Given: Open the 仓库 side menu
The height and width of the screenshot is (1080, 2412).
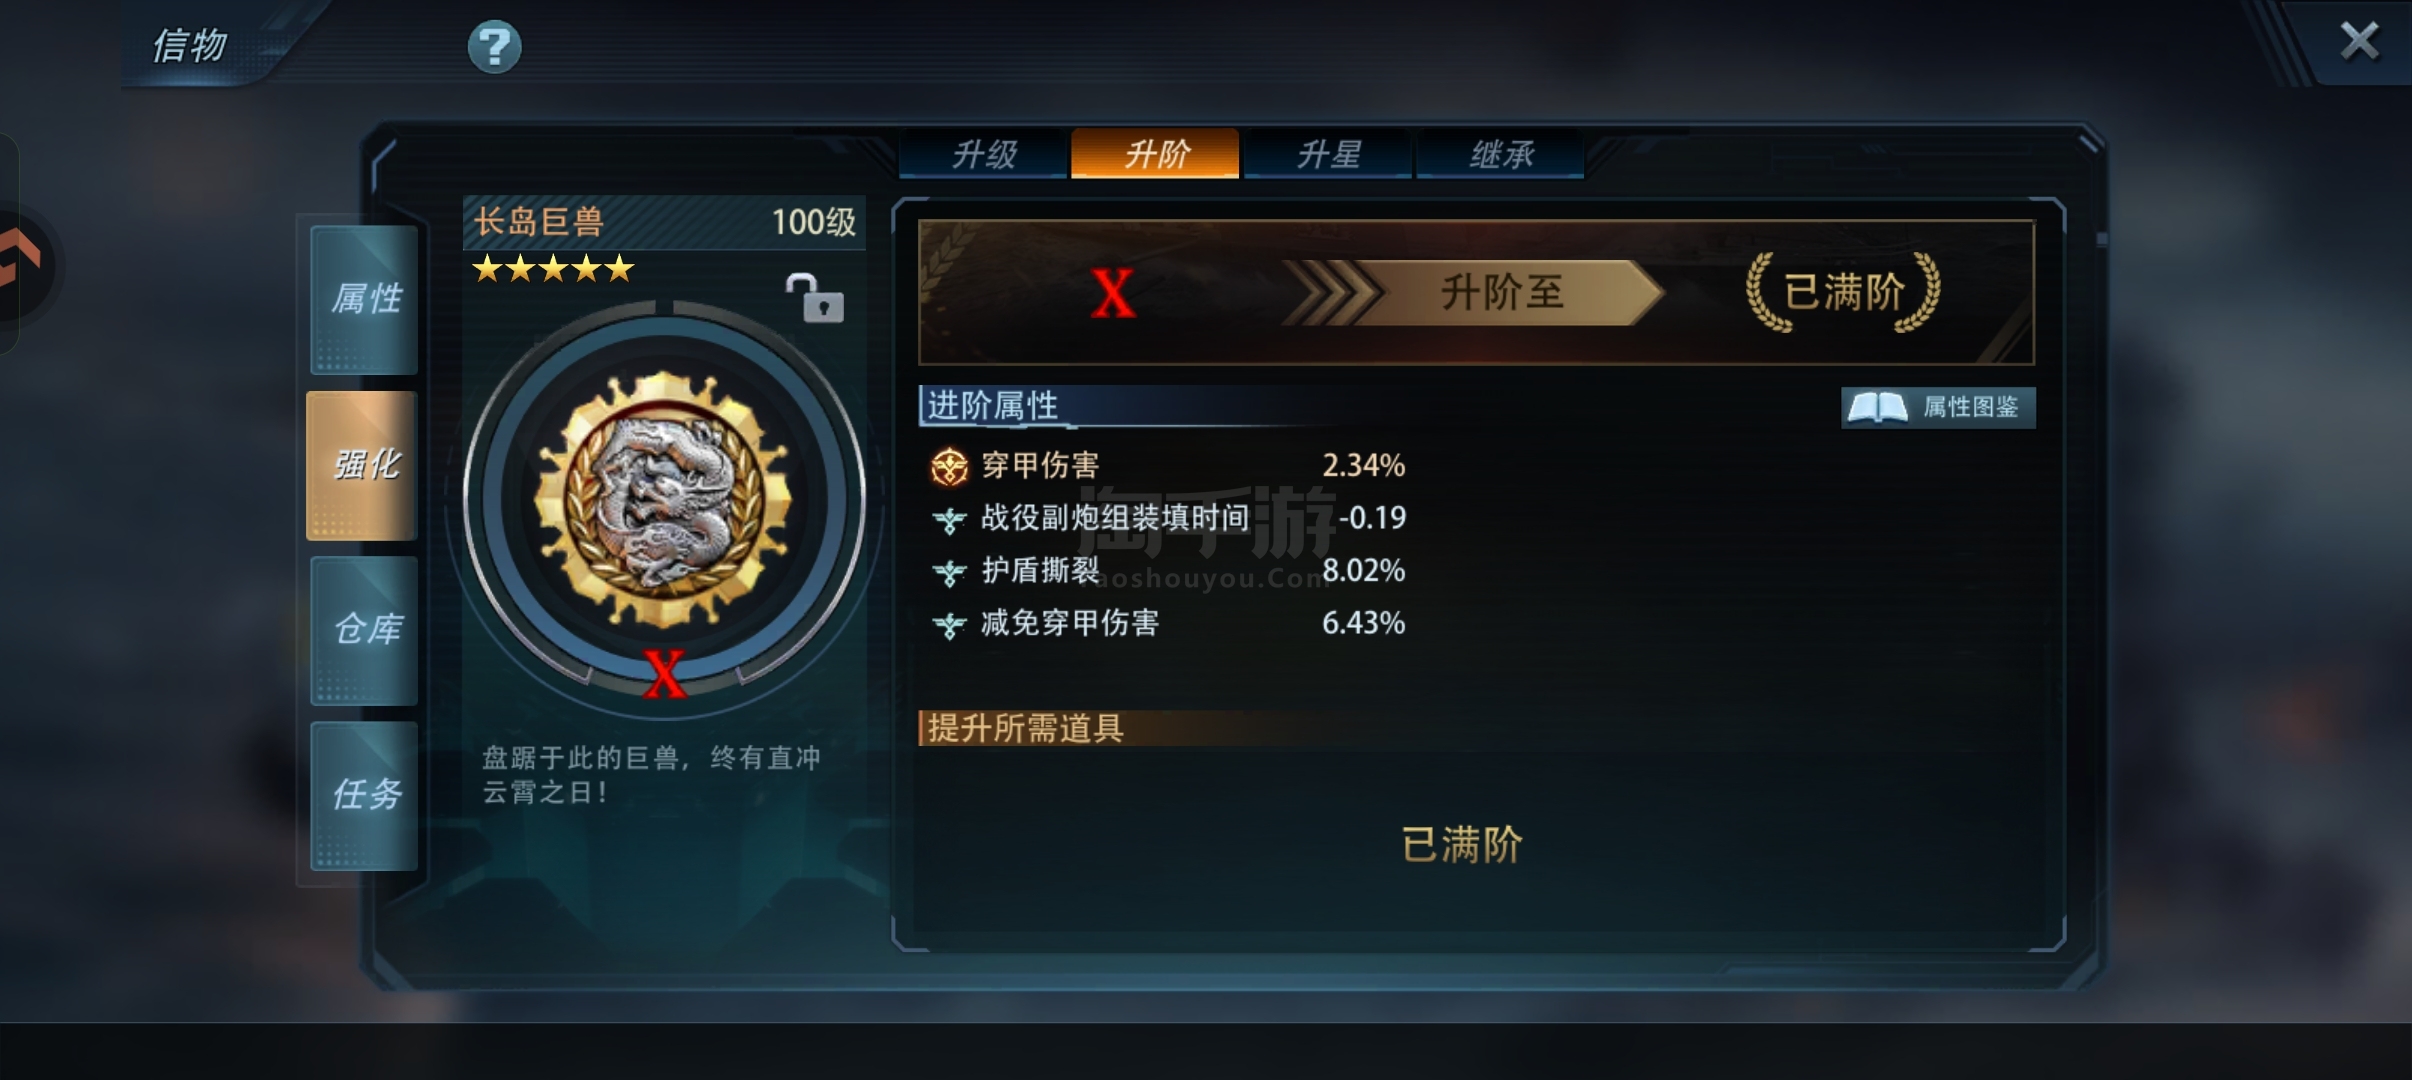Looking at the screenshot, I should [x=364, y=630].
